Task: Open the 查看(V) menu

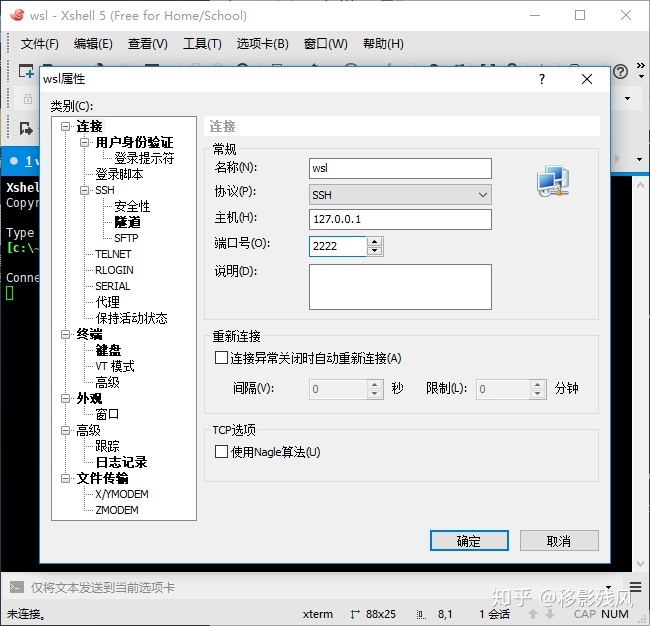Action: [x=148, y=44]
